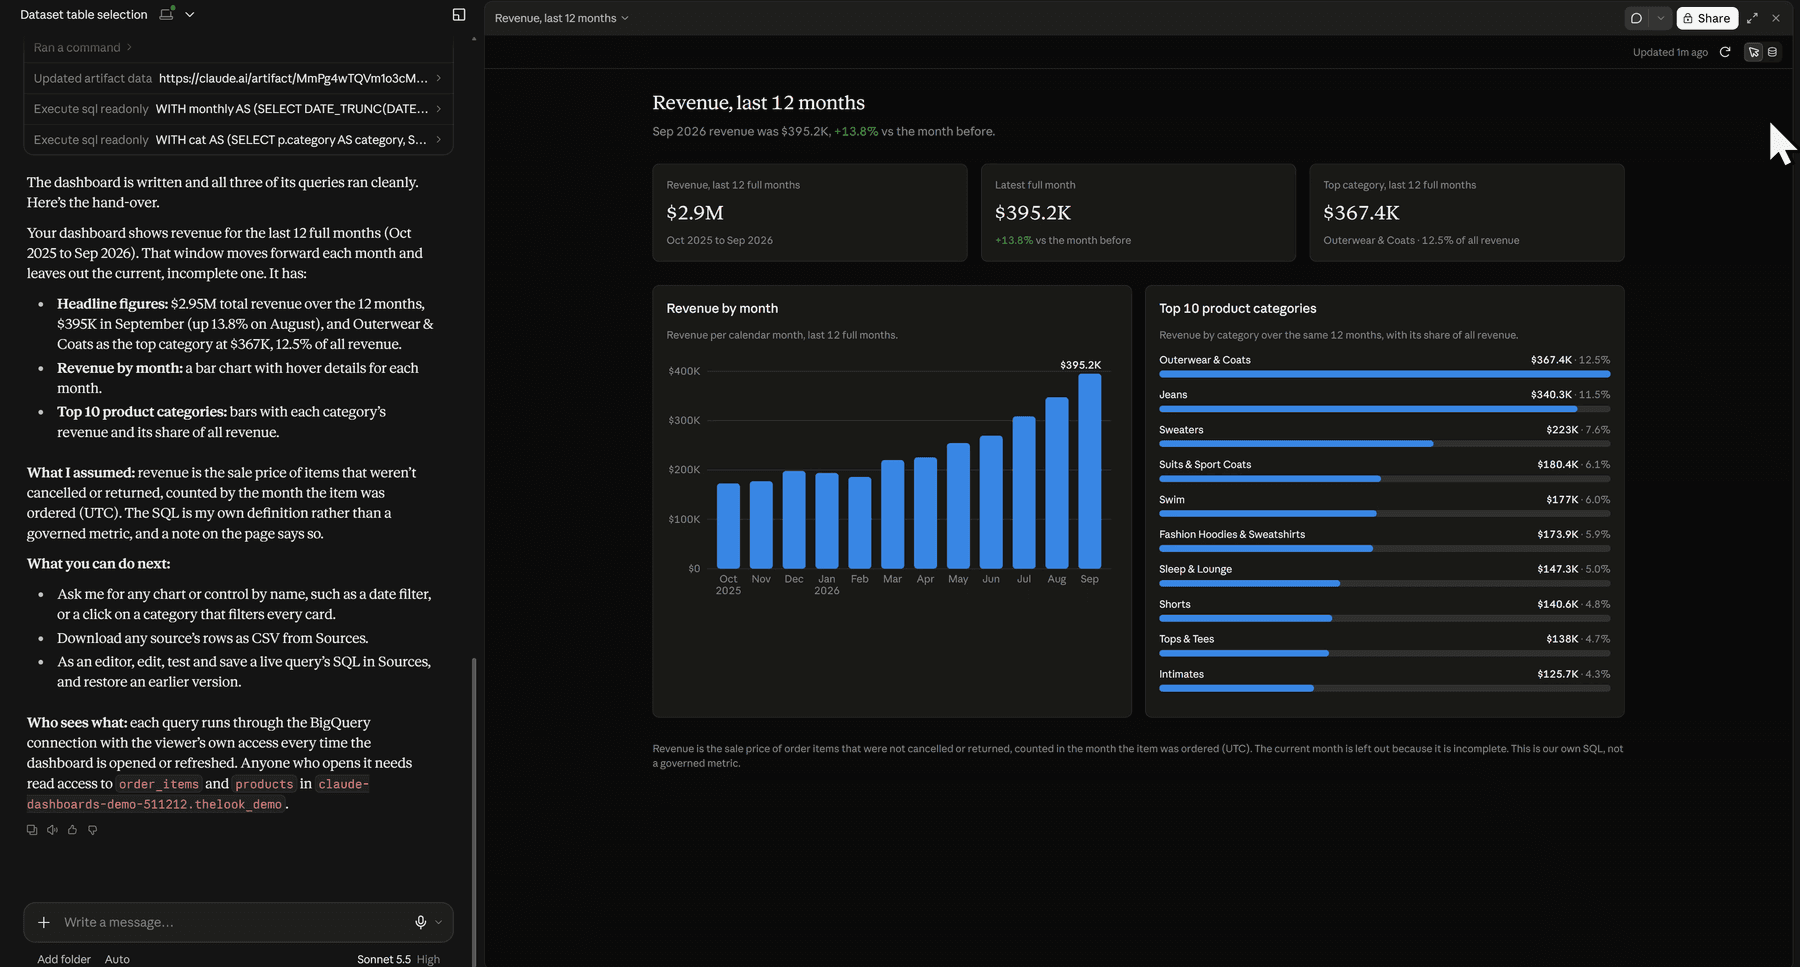Open the comment bubble icon

[1636, 18]
